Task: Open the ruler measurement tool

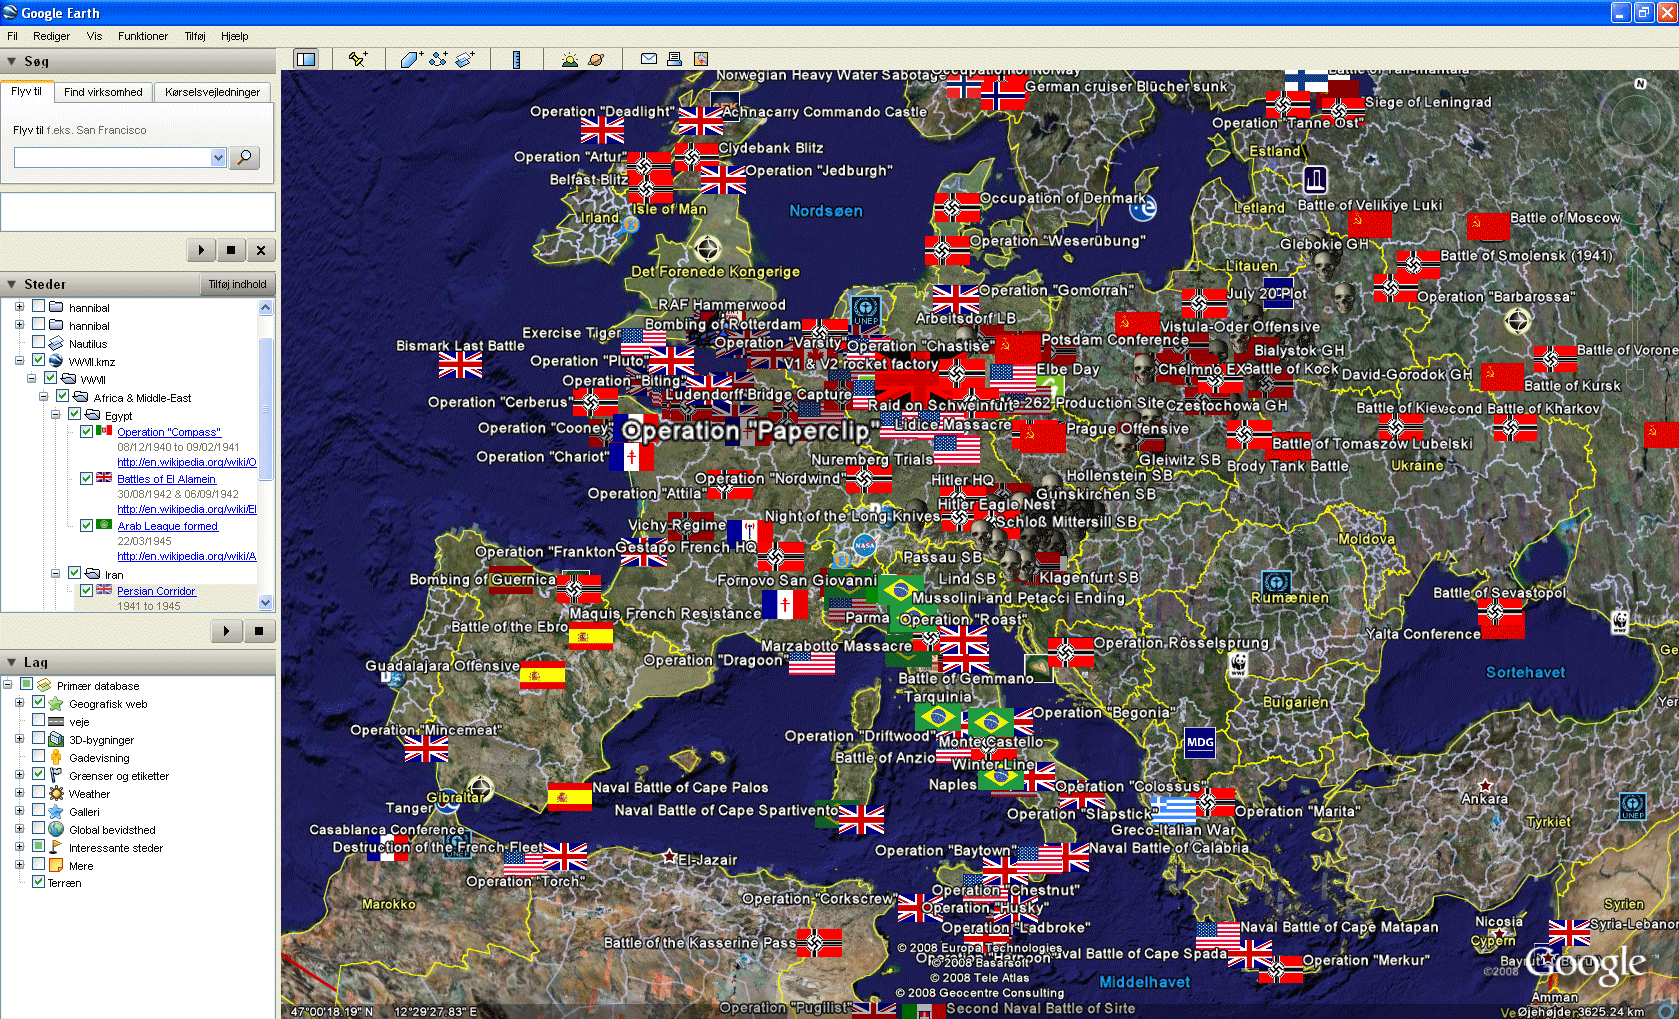Action: 516,59
